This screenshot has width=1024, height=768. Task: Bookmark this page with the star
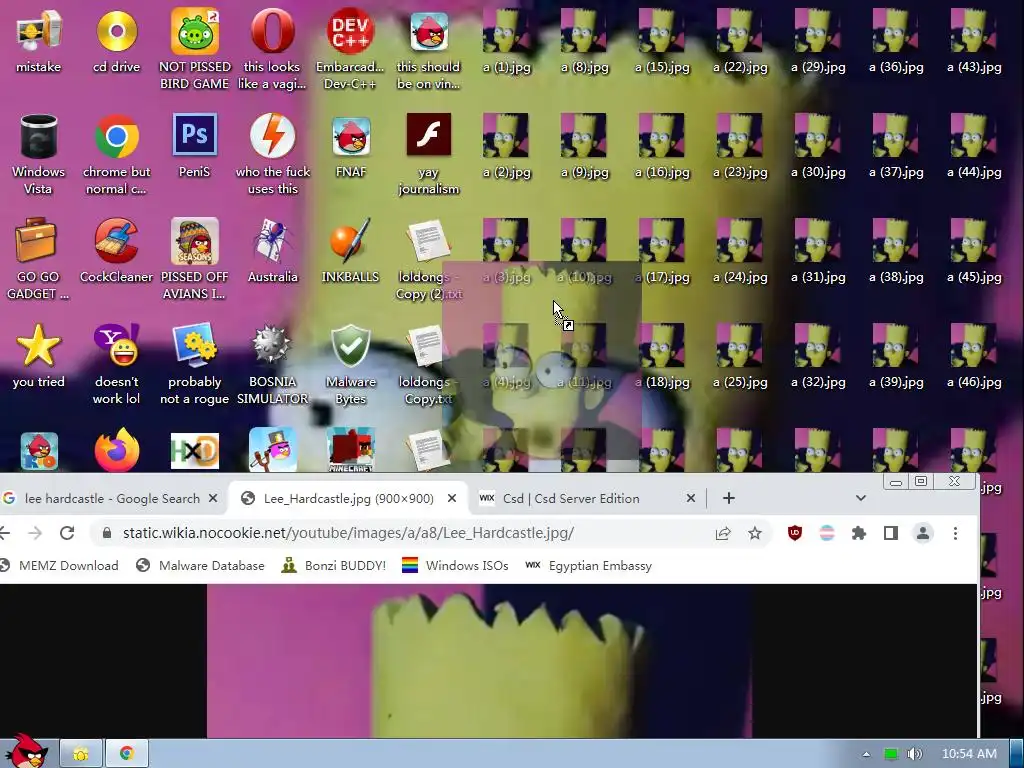(x=755, y=534)
